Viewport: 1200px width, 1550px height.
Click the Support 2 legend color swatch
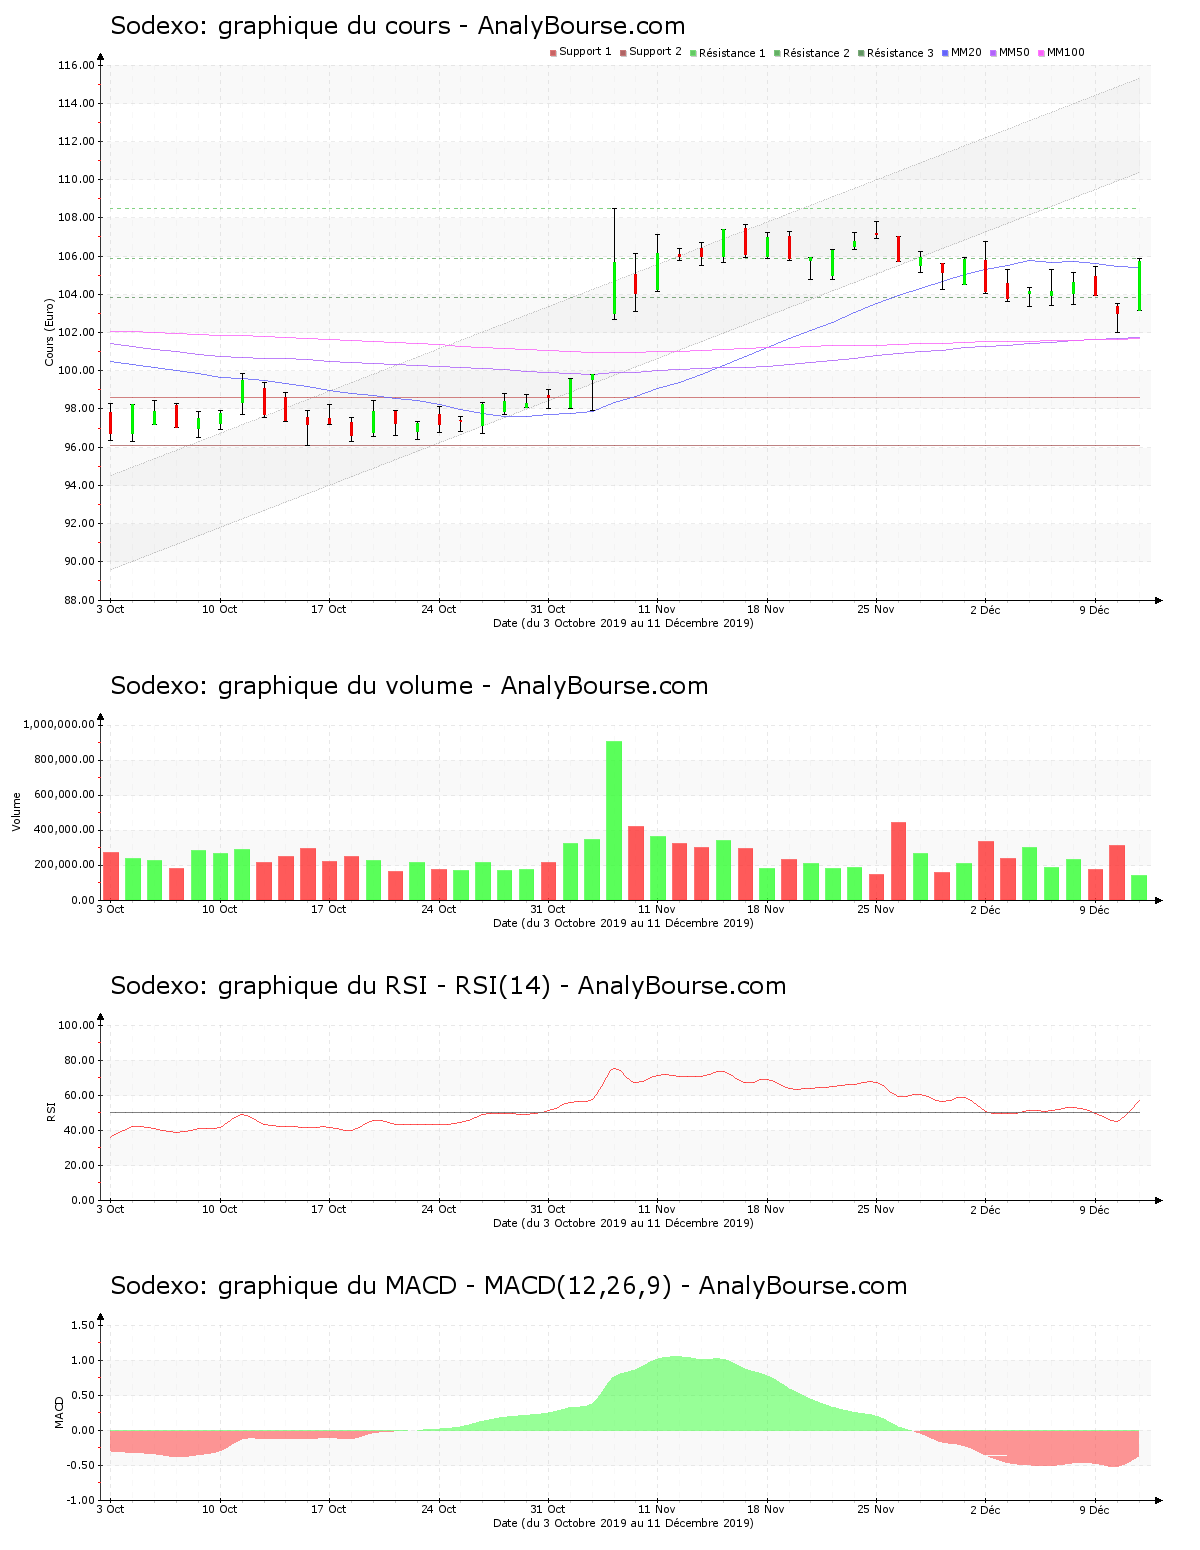coord(623,53)
